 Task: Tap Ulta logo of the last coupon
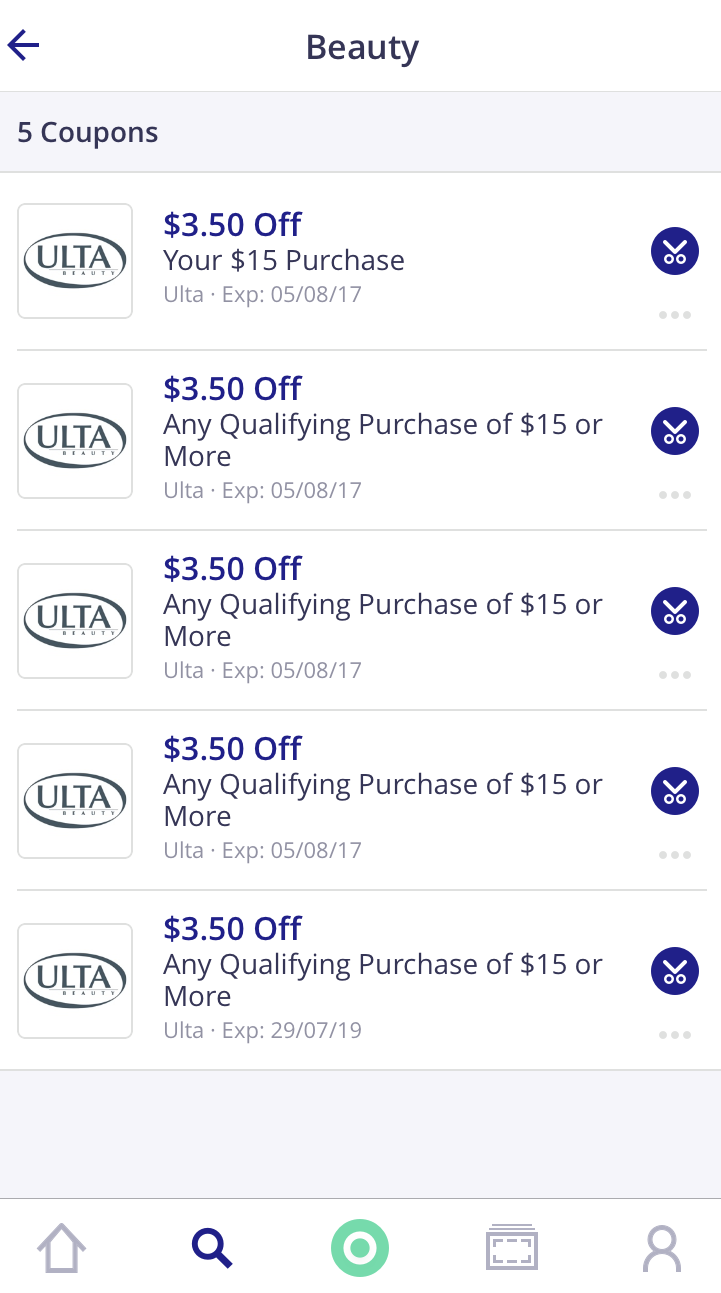coord(75,981)
